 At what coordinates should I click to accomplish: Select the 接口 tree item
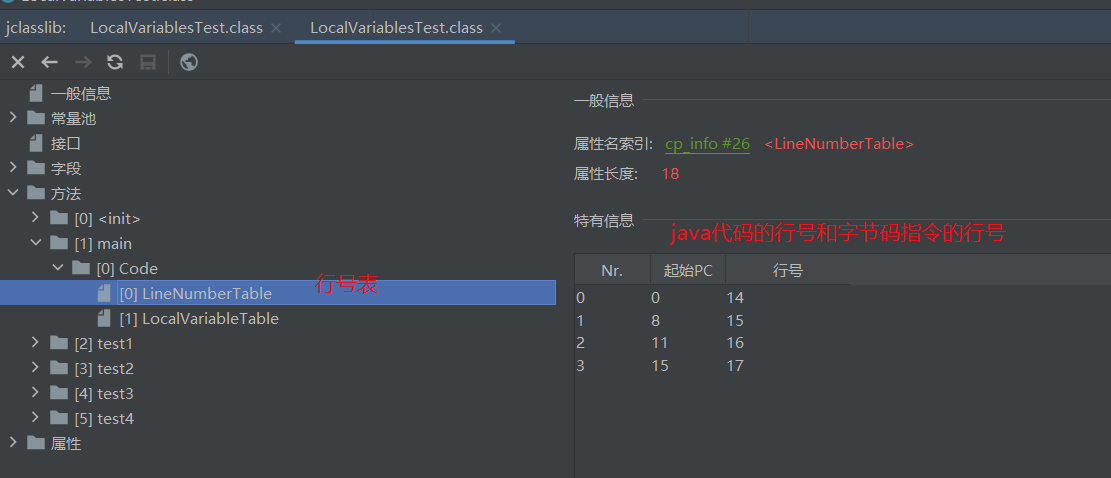[66, 144]
